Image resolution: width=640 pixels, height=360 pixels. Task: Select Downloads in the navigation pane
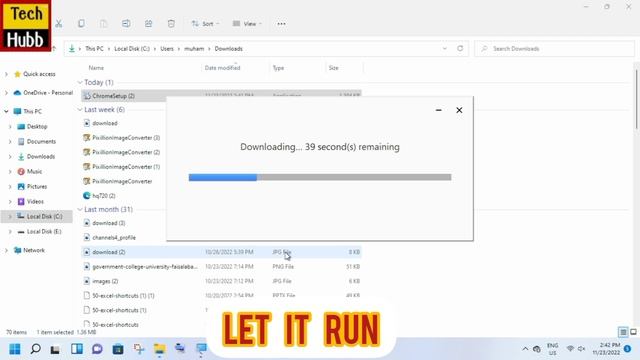tap(40, 157)
